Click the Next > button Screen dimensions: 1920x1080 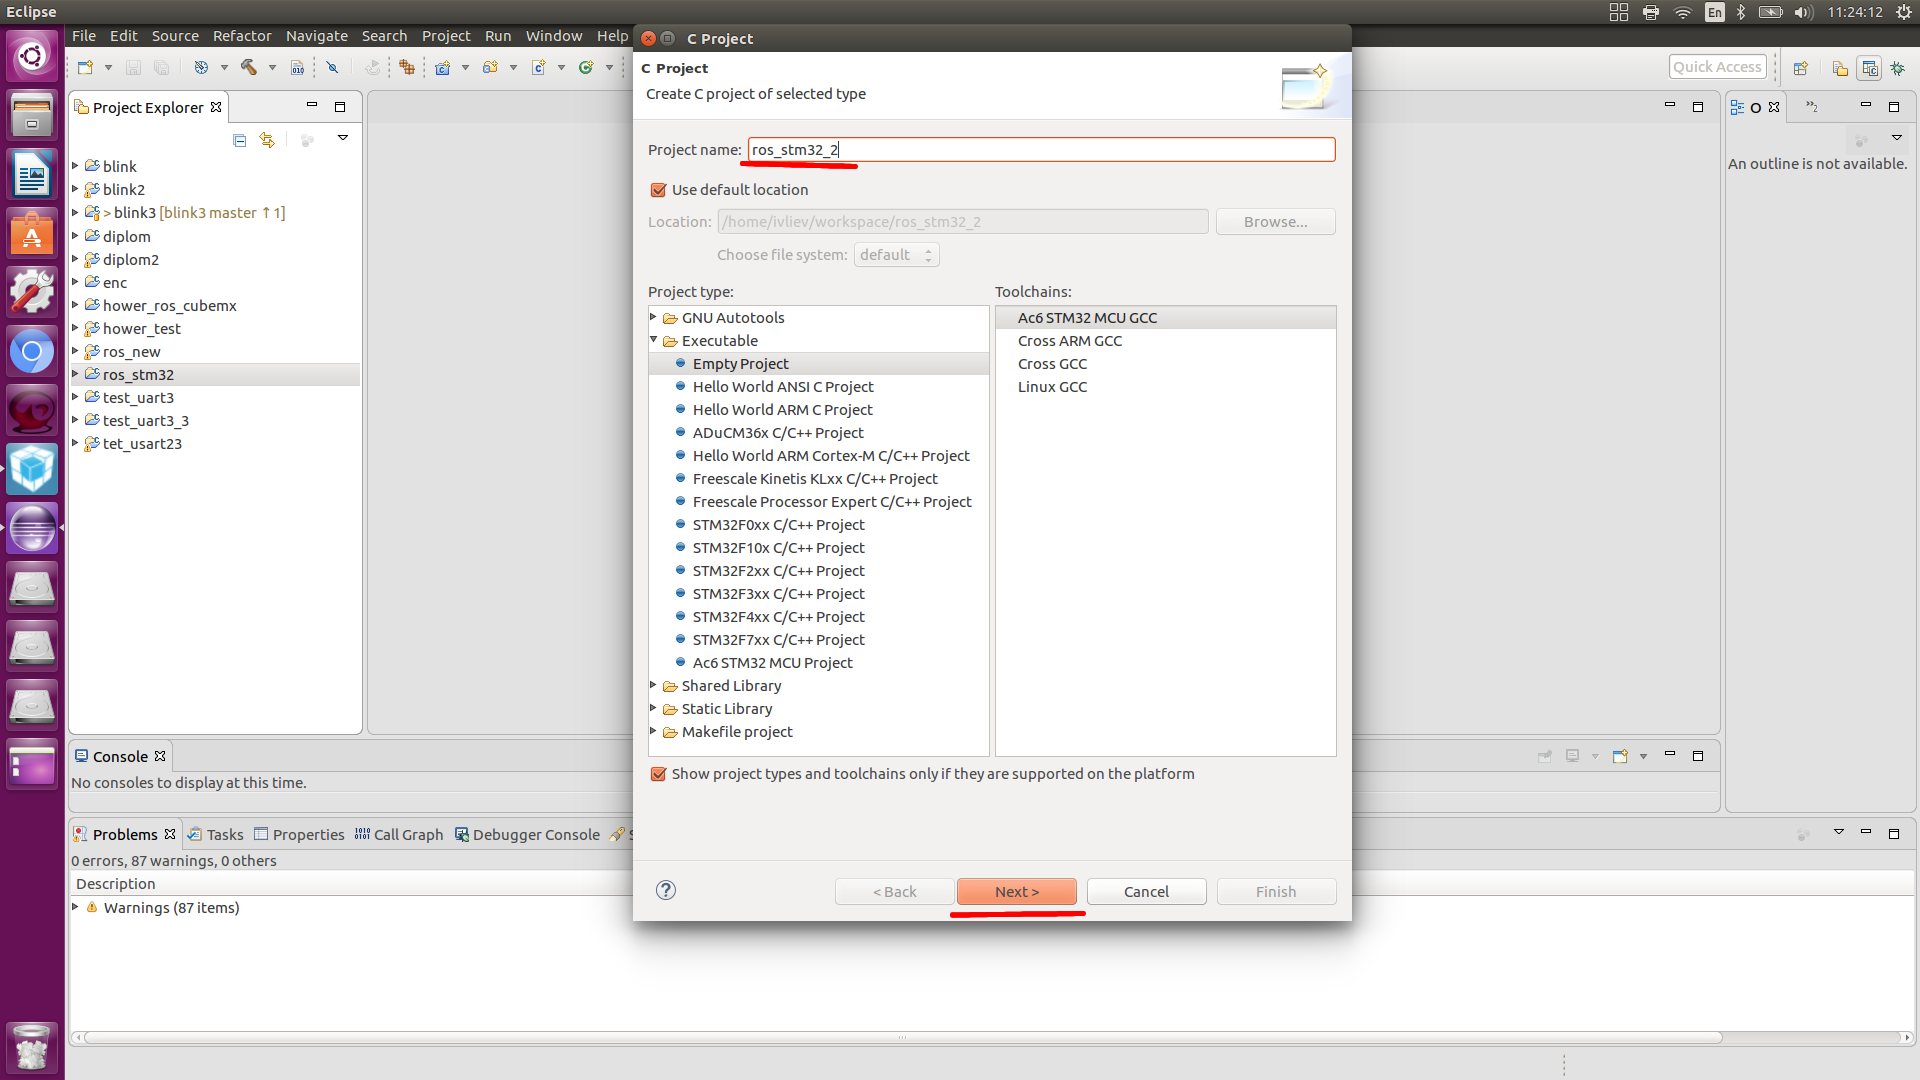pyautogui.click(x=1017, y=891)
